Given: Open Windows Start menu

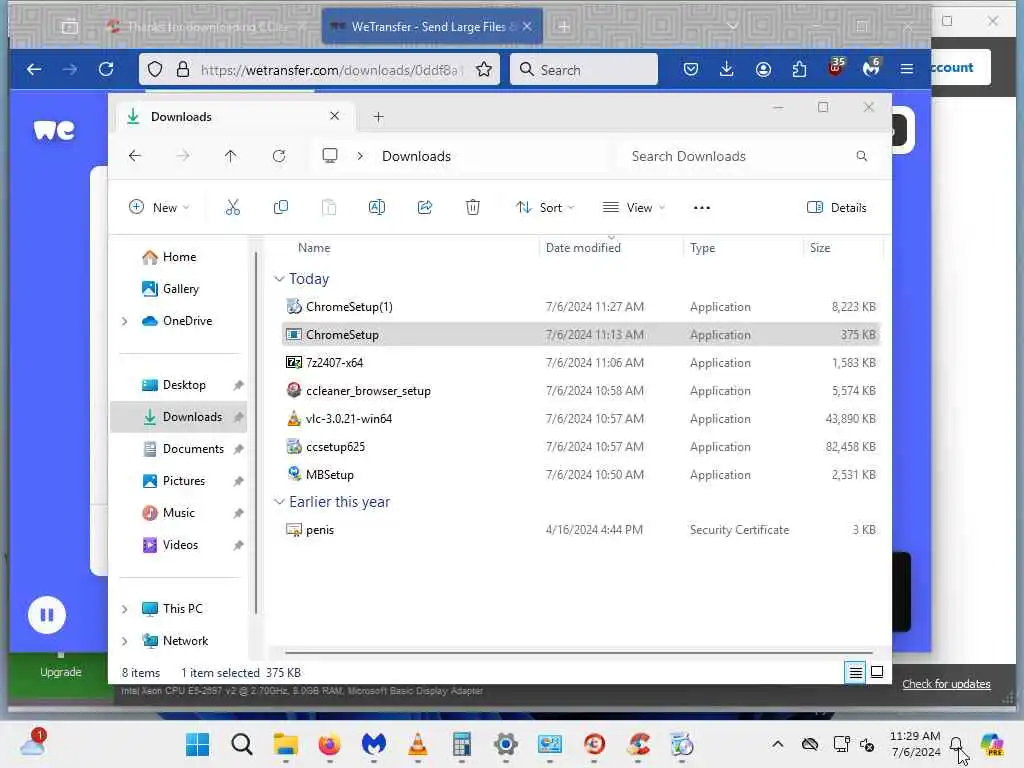Looking at the screenshot, I should pos(197,744).
